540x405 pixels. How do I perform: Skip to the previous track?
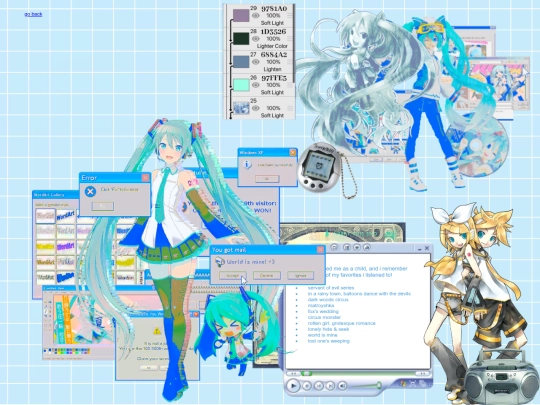click(x=319, y=386)
